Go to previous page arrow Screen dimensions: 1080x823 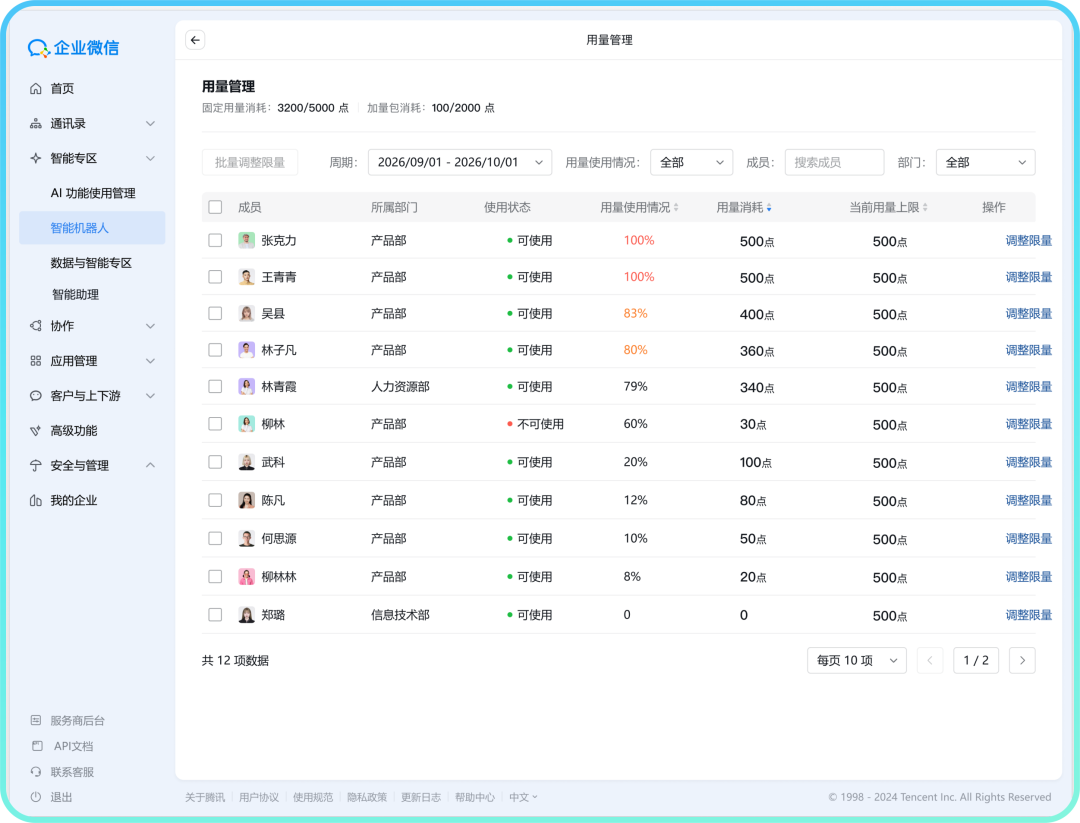pos(930,660)
